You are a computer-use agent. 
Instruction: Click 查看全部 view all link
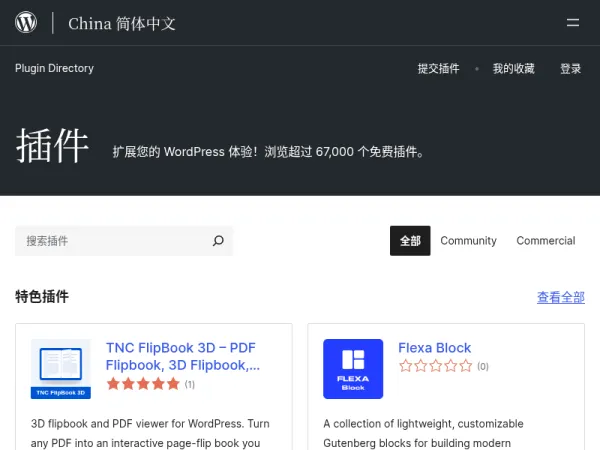click(x=561, y=297)
